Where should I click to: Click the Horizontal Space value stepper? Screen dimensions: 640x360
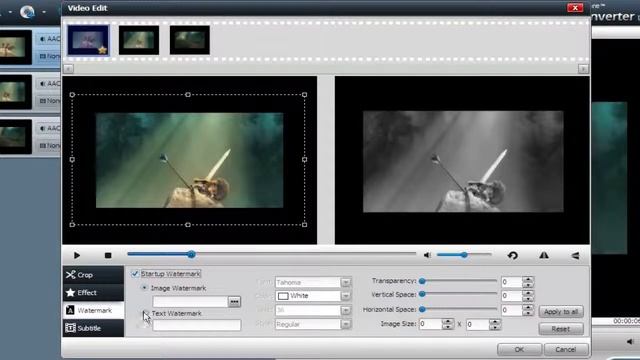tap(528, 310)
